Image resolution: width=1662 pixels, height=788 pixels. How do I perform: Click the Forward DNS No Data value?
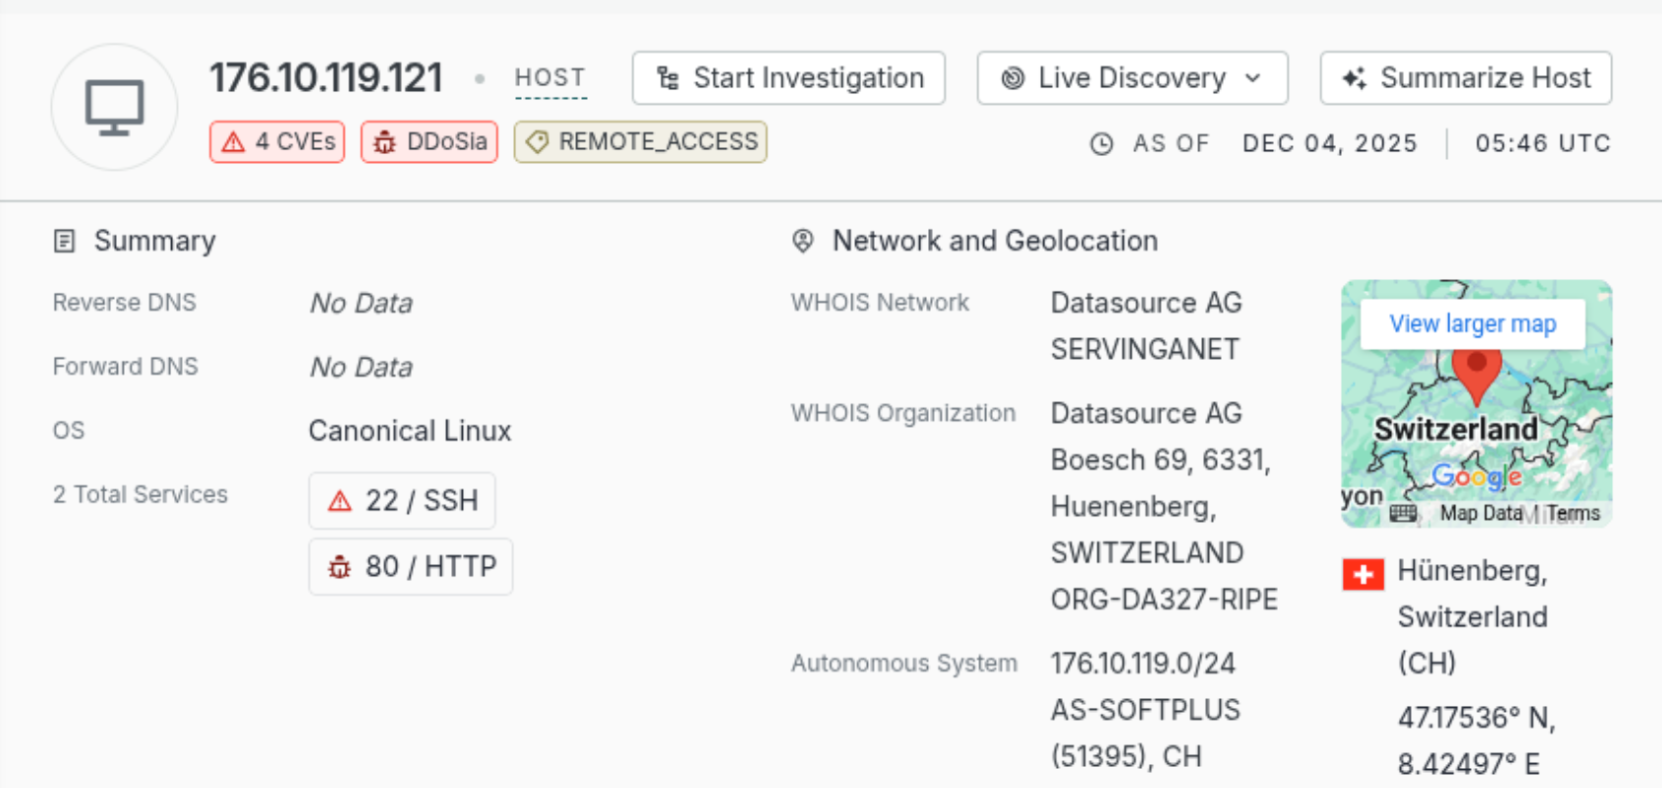tap(361, 367)
